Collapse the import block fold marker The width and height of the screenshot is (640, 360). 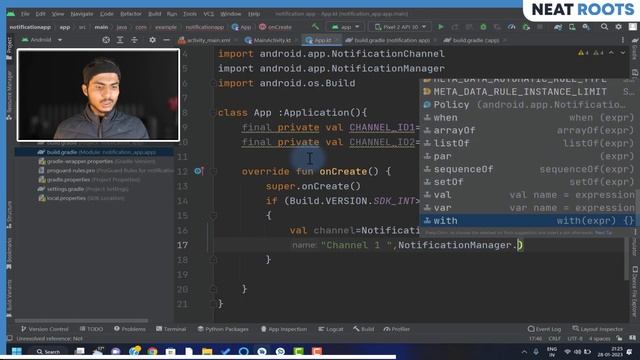(x=213, y=83)
